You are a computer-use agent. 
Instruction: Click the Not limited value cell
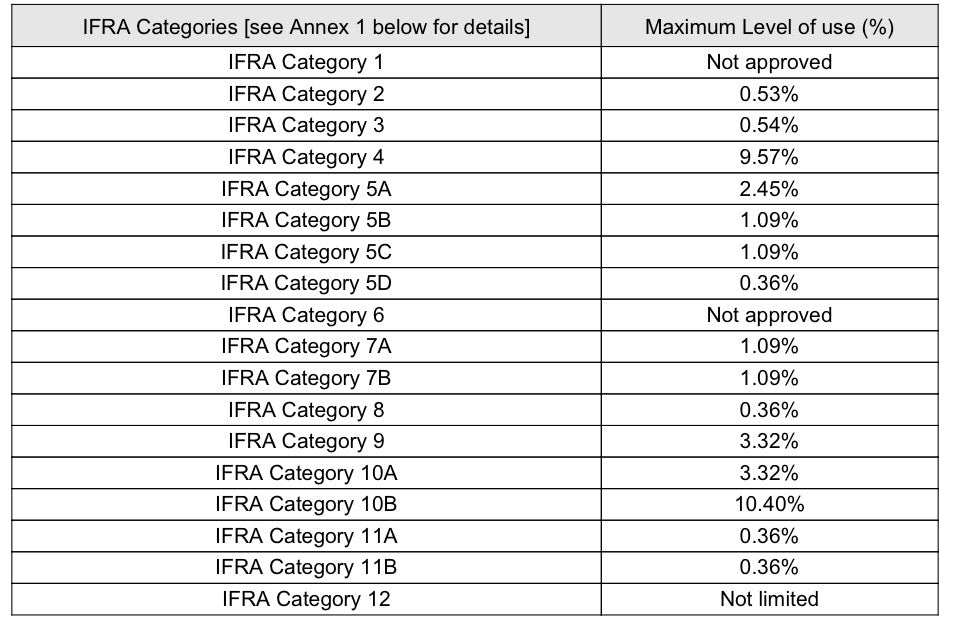[769, 599]
